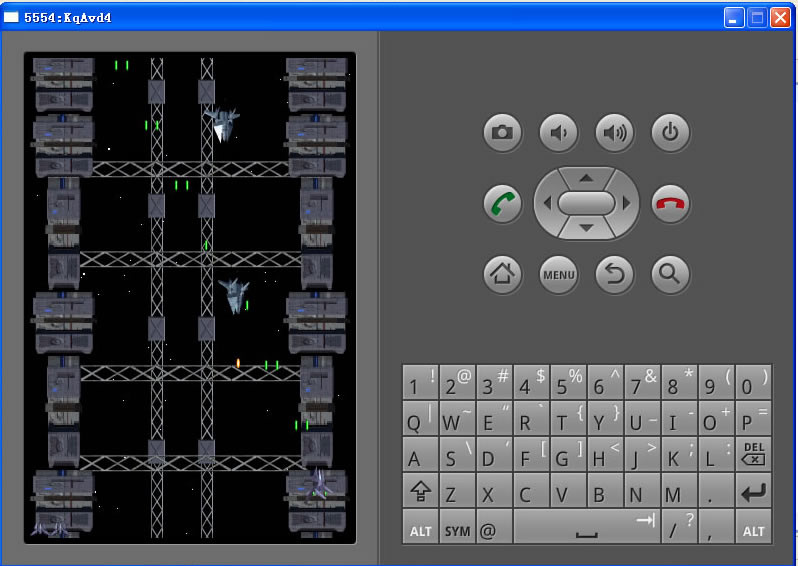This screenshot has height=566, width=798.
Task: Lower volume with the volume down button
Action: 558,132
